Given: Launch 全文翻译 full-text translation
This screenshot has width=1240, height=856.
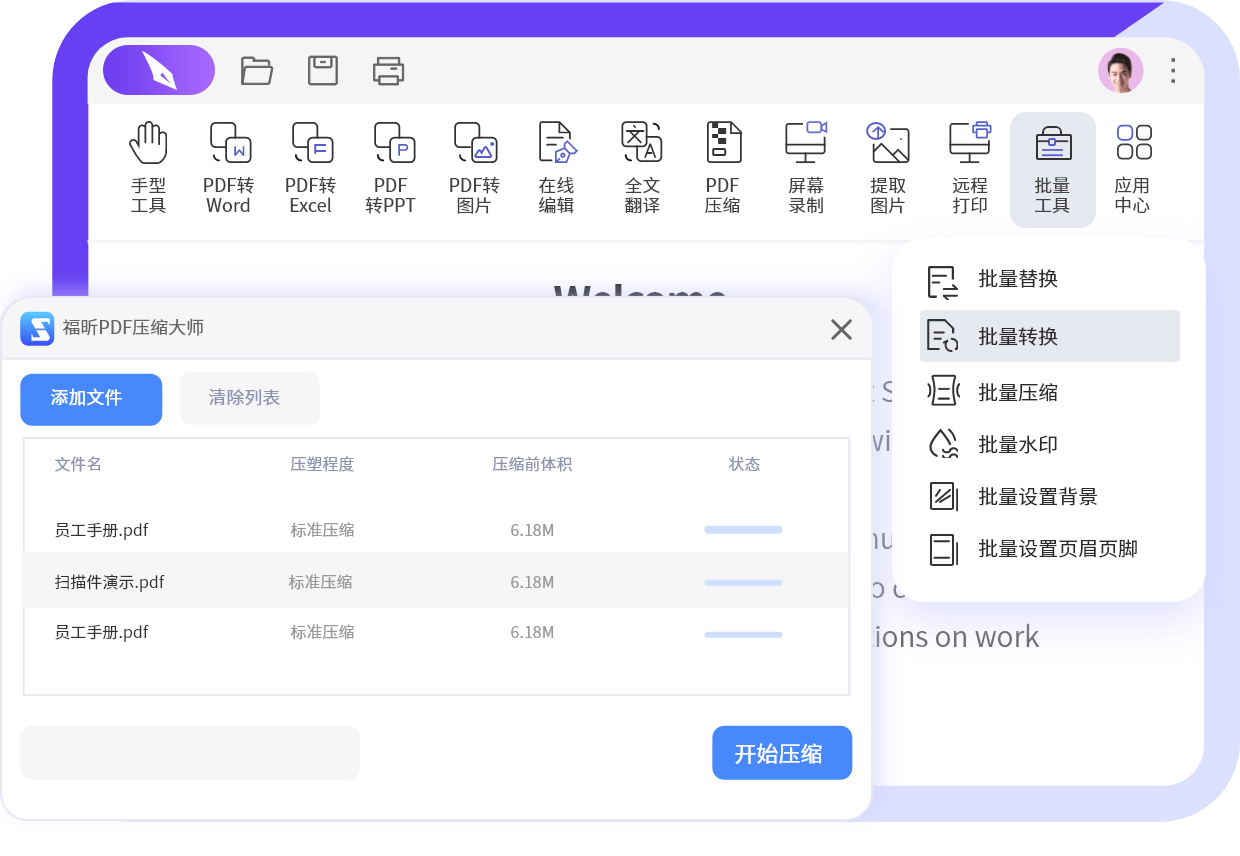Looking at the screenshot, I should (642, 168).
